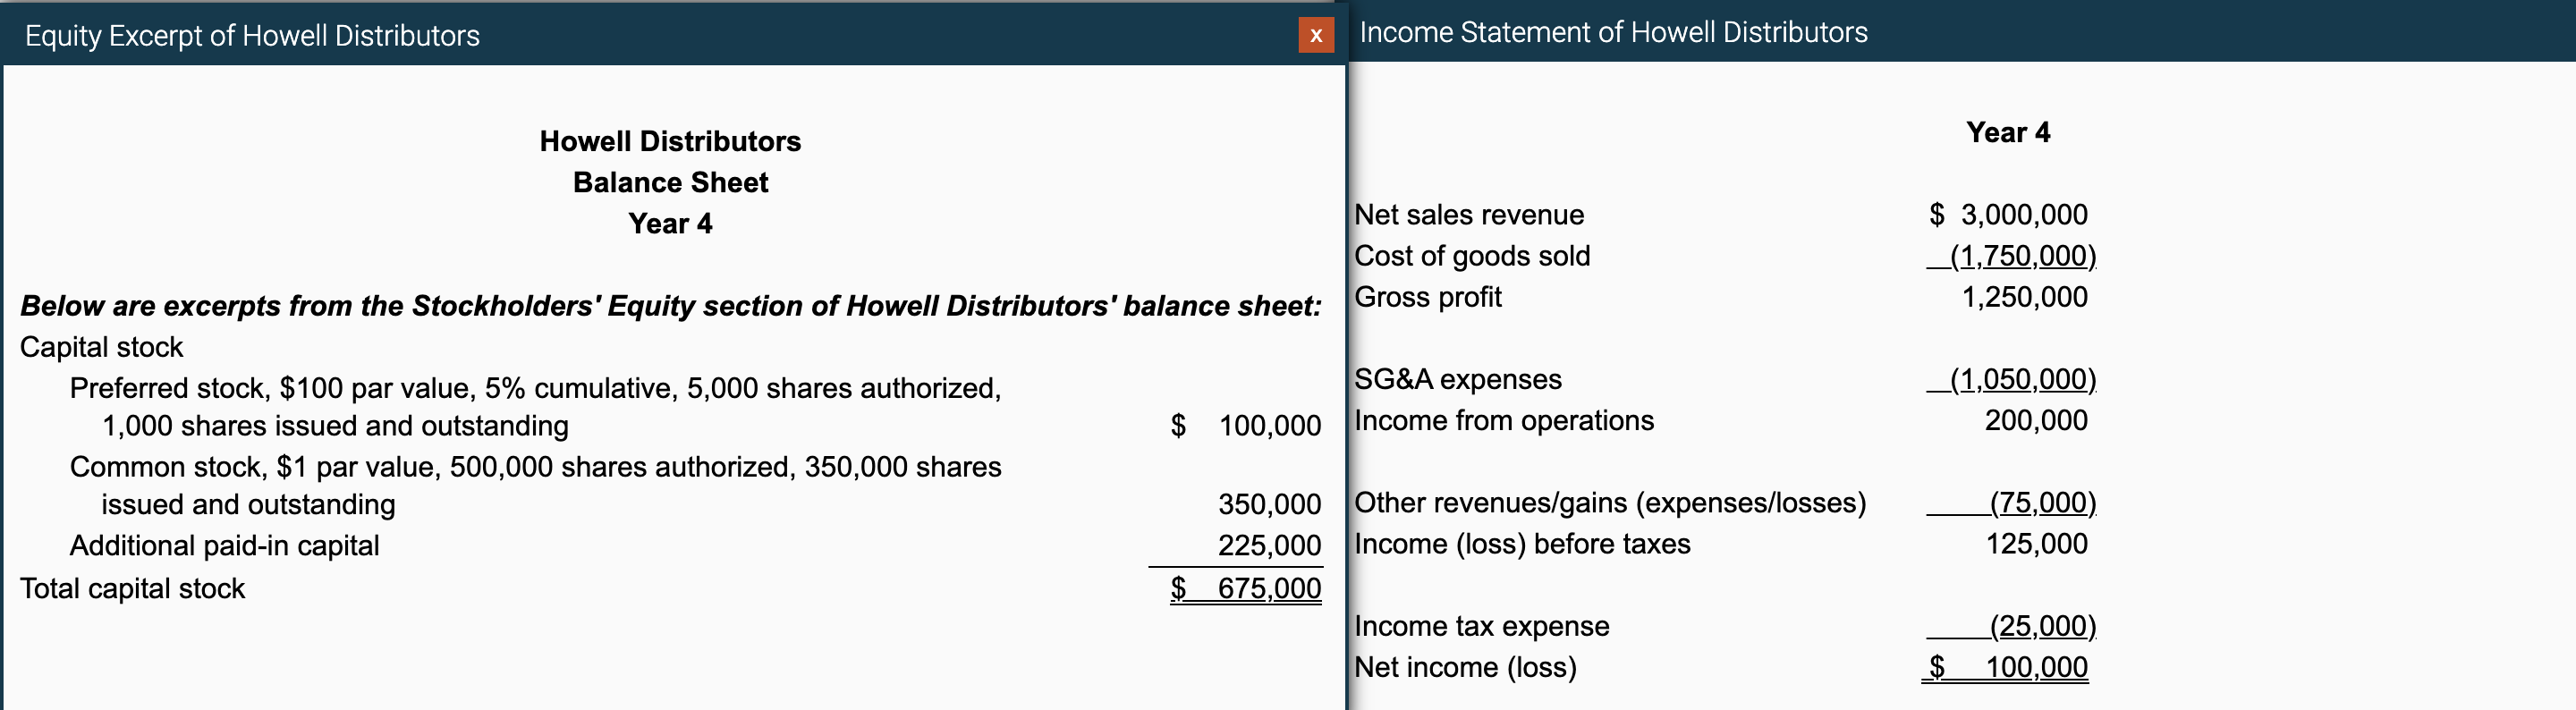Click the issued and outstanding line under Common stock
The height and width of the screenshot is (710, 2576).
248,504
